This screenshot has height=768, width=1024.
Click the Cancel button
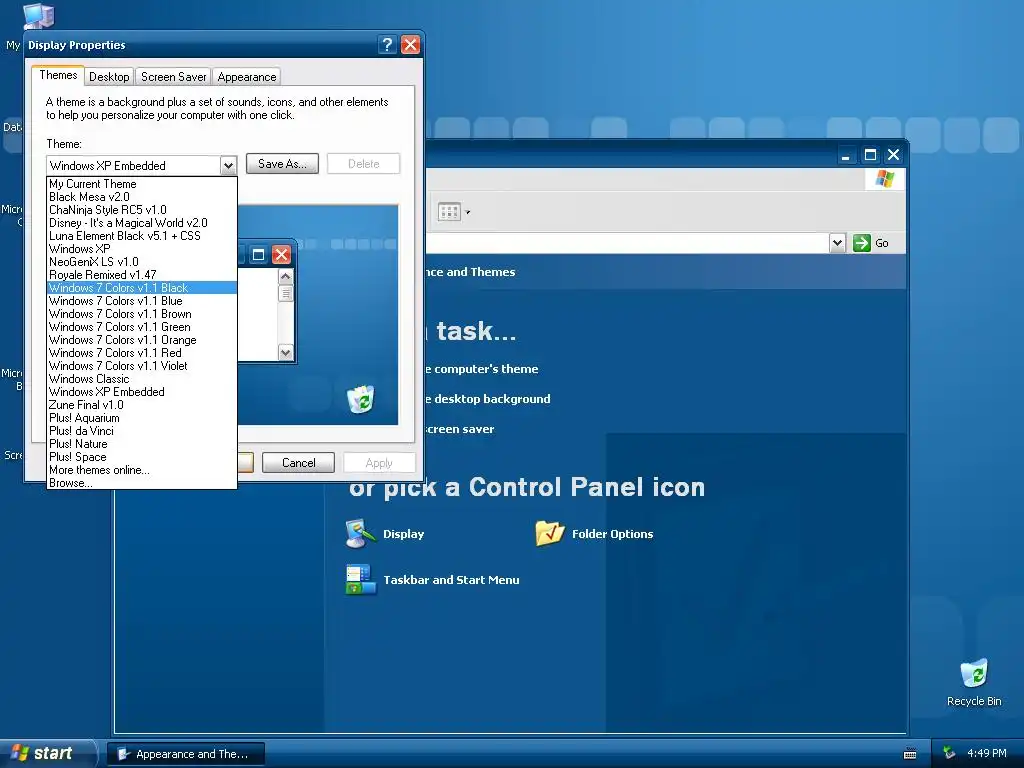tap(298, 462)
